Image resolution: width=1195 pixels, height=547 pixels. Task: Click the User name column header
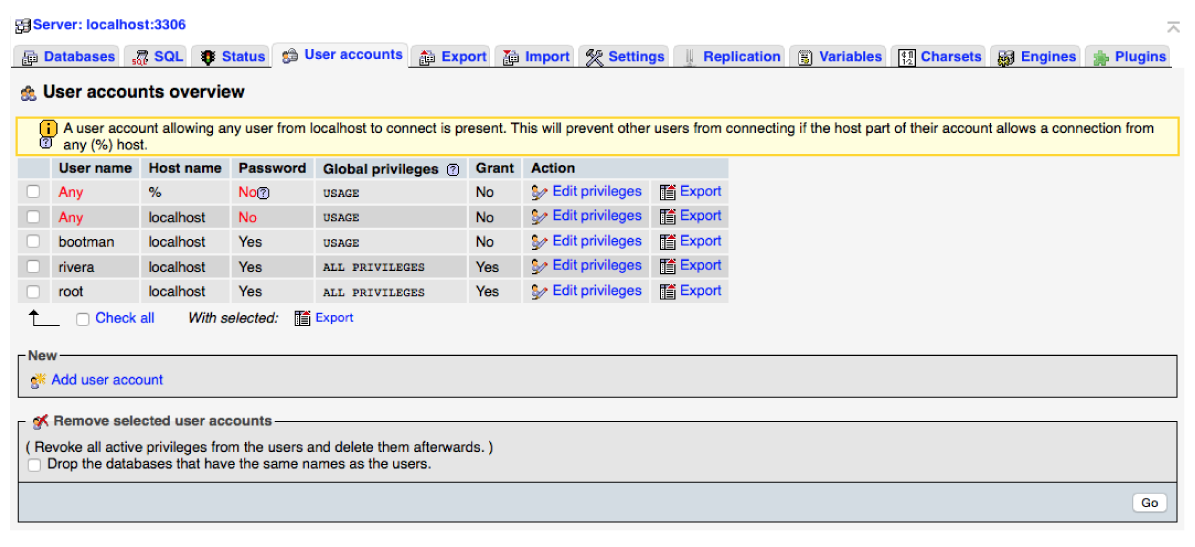95,168
